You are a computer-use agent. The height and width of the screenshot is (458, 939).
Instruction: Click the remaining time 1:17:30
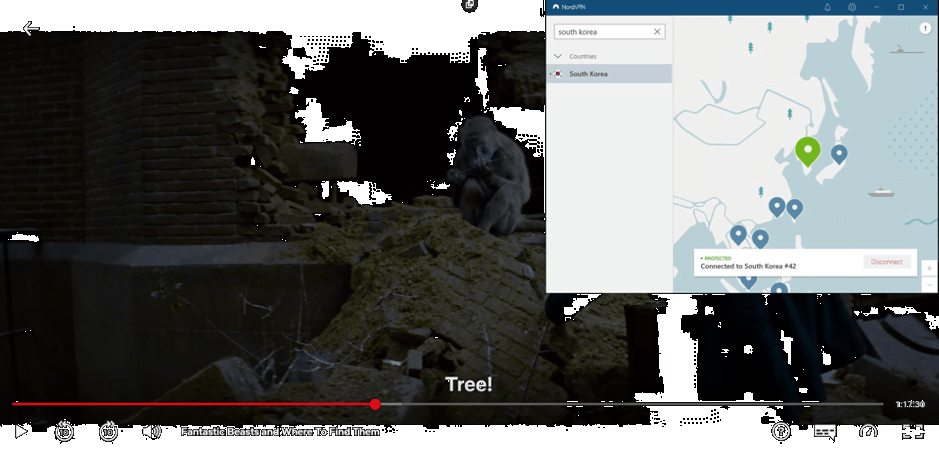(910, 405)
